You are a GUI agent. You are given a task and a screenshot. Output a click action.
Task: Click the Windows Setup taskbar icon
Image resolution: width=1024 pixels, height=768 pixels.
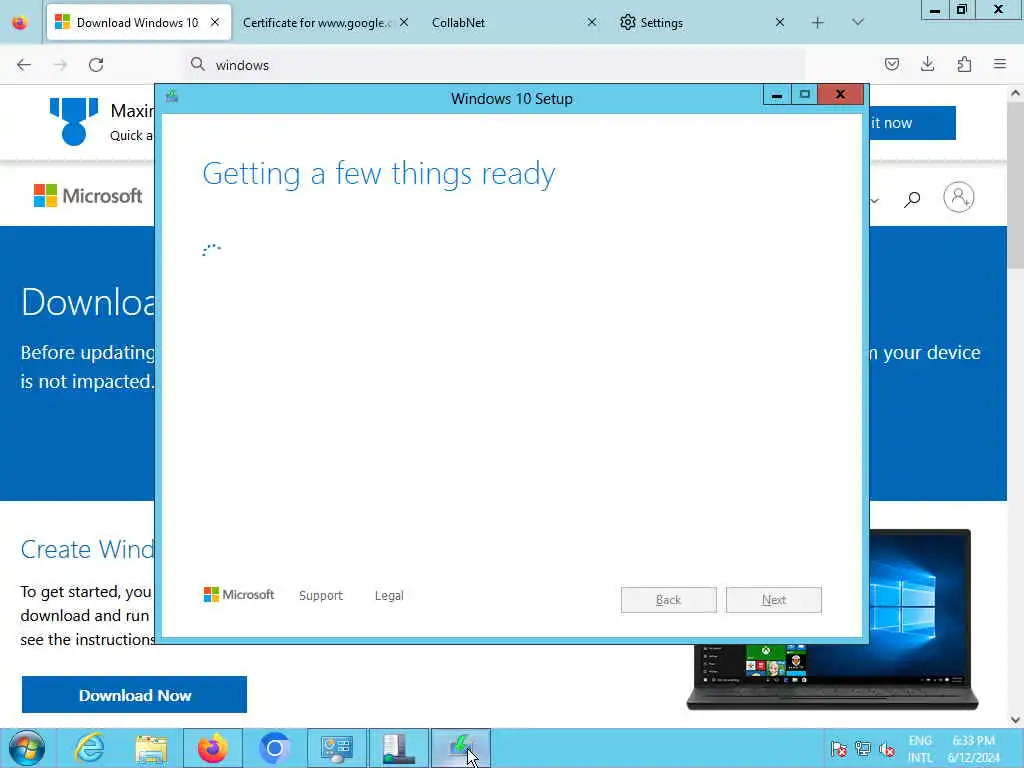pyautogui.click(x=461, y=748)
